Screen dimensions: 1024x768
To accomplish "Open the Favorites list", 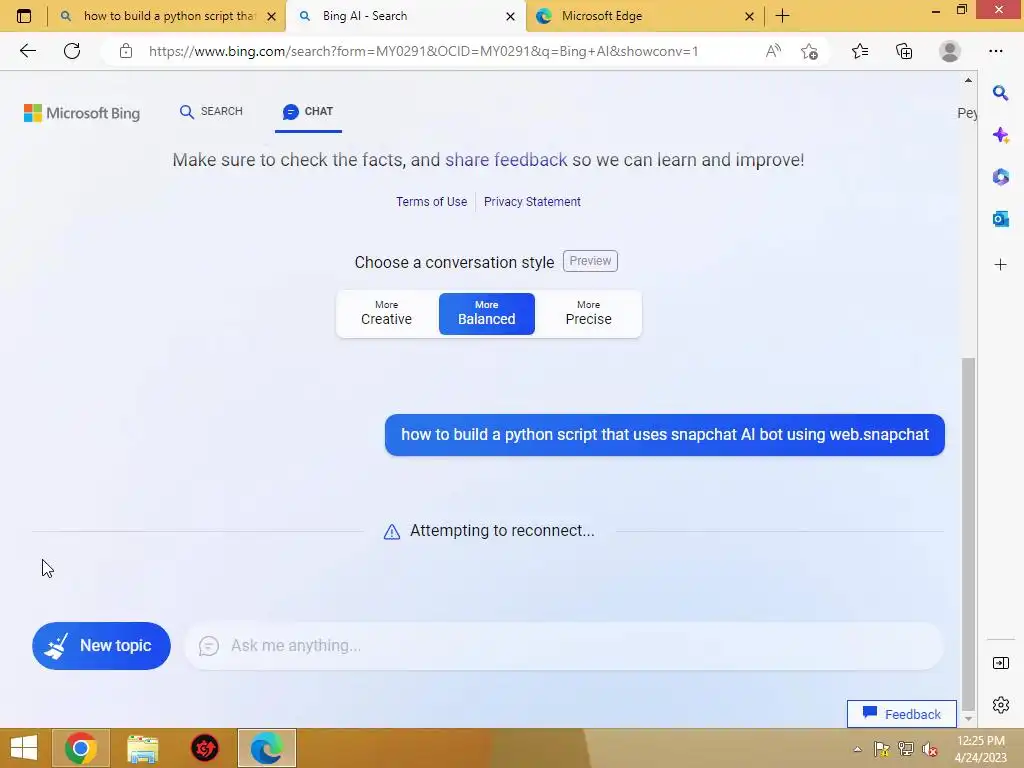I will tap(860, 51).
